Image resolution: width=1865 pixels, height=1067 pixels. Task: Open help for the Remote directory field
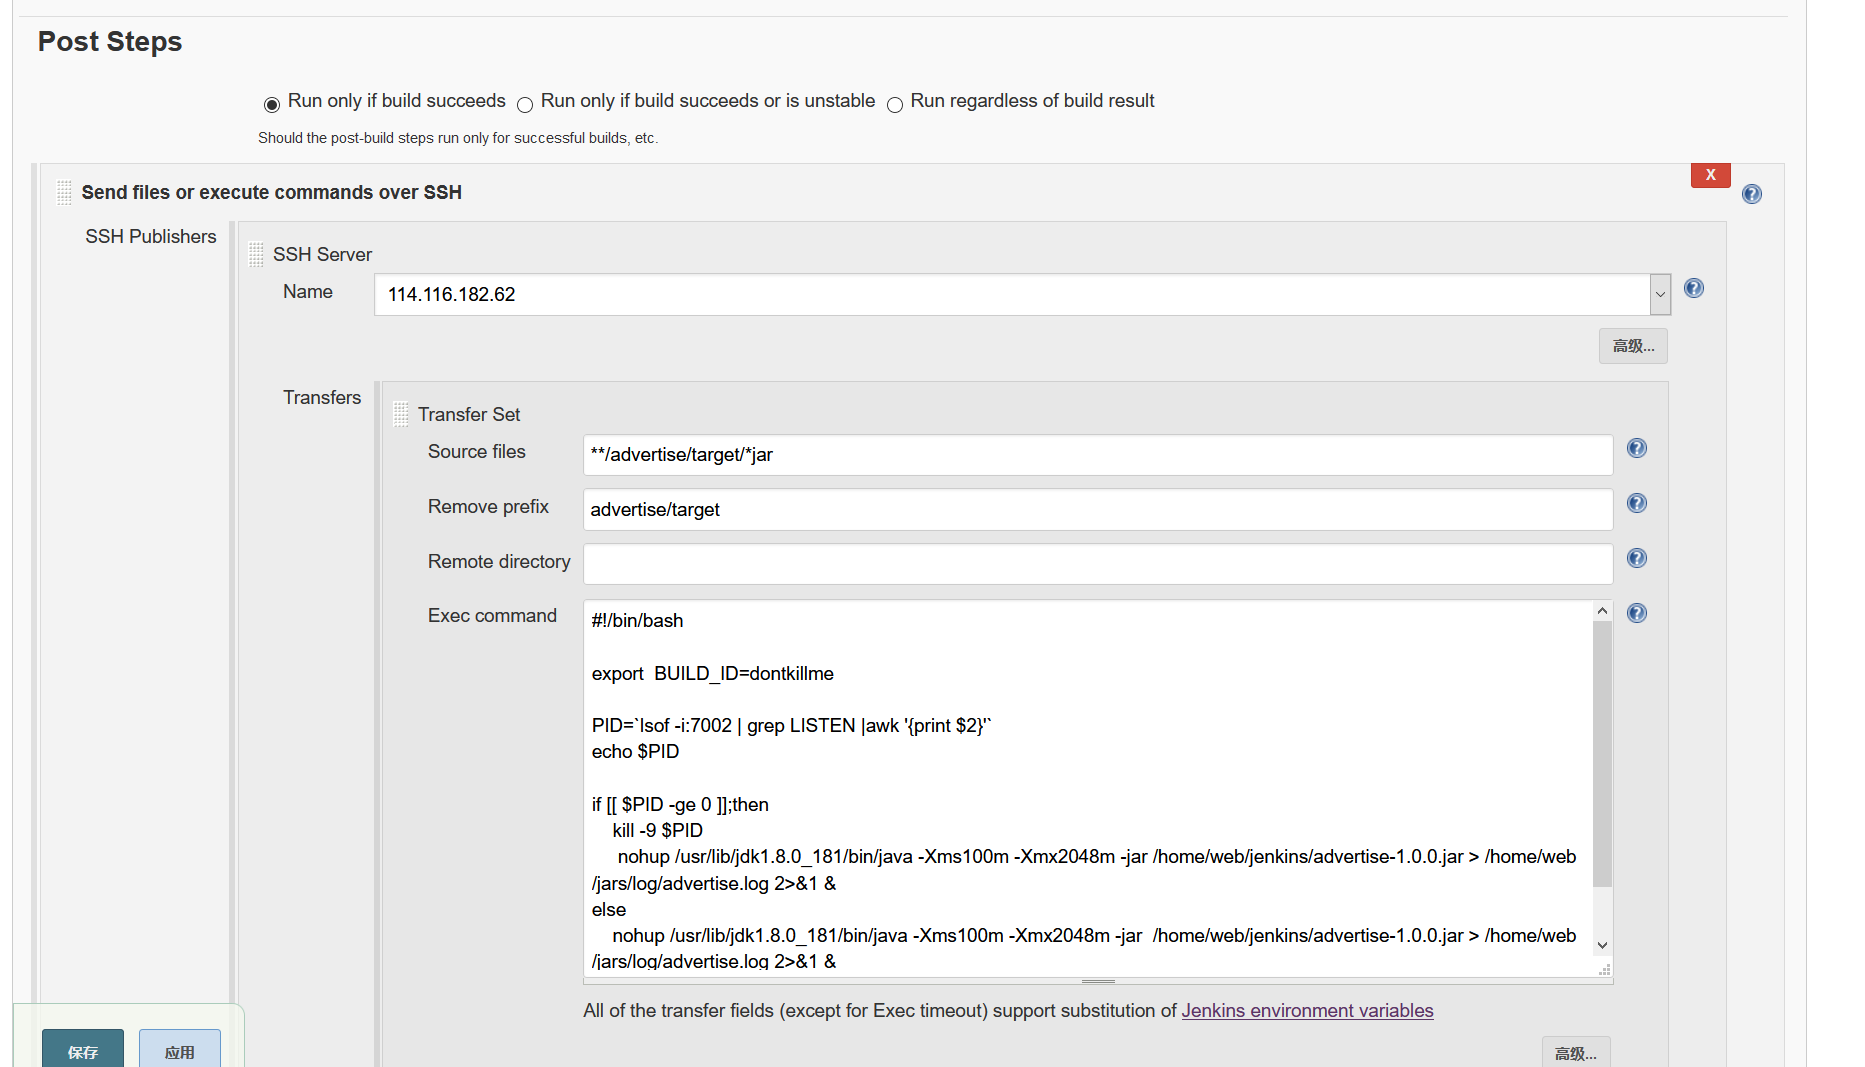[x=1636, y=558]
